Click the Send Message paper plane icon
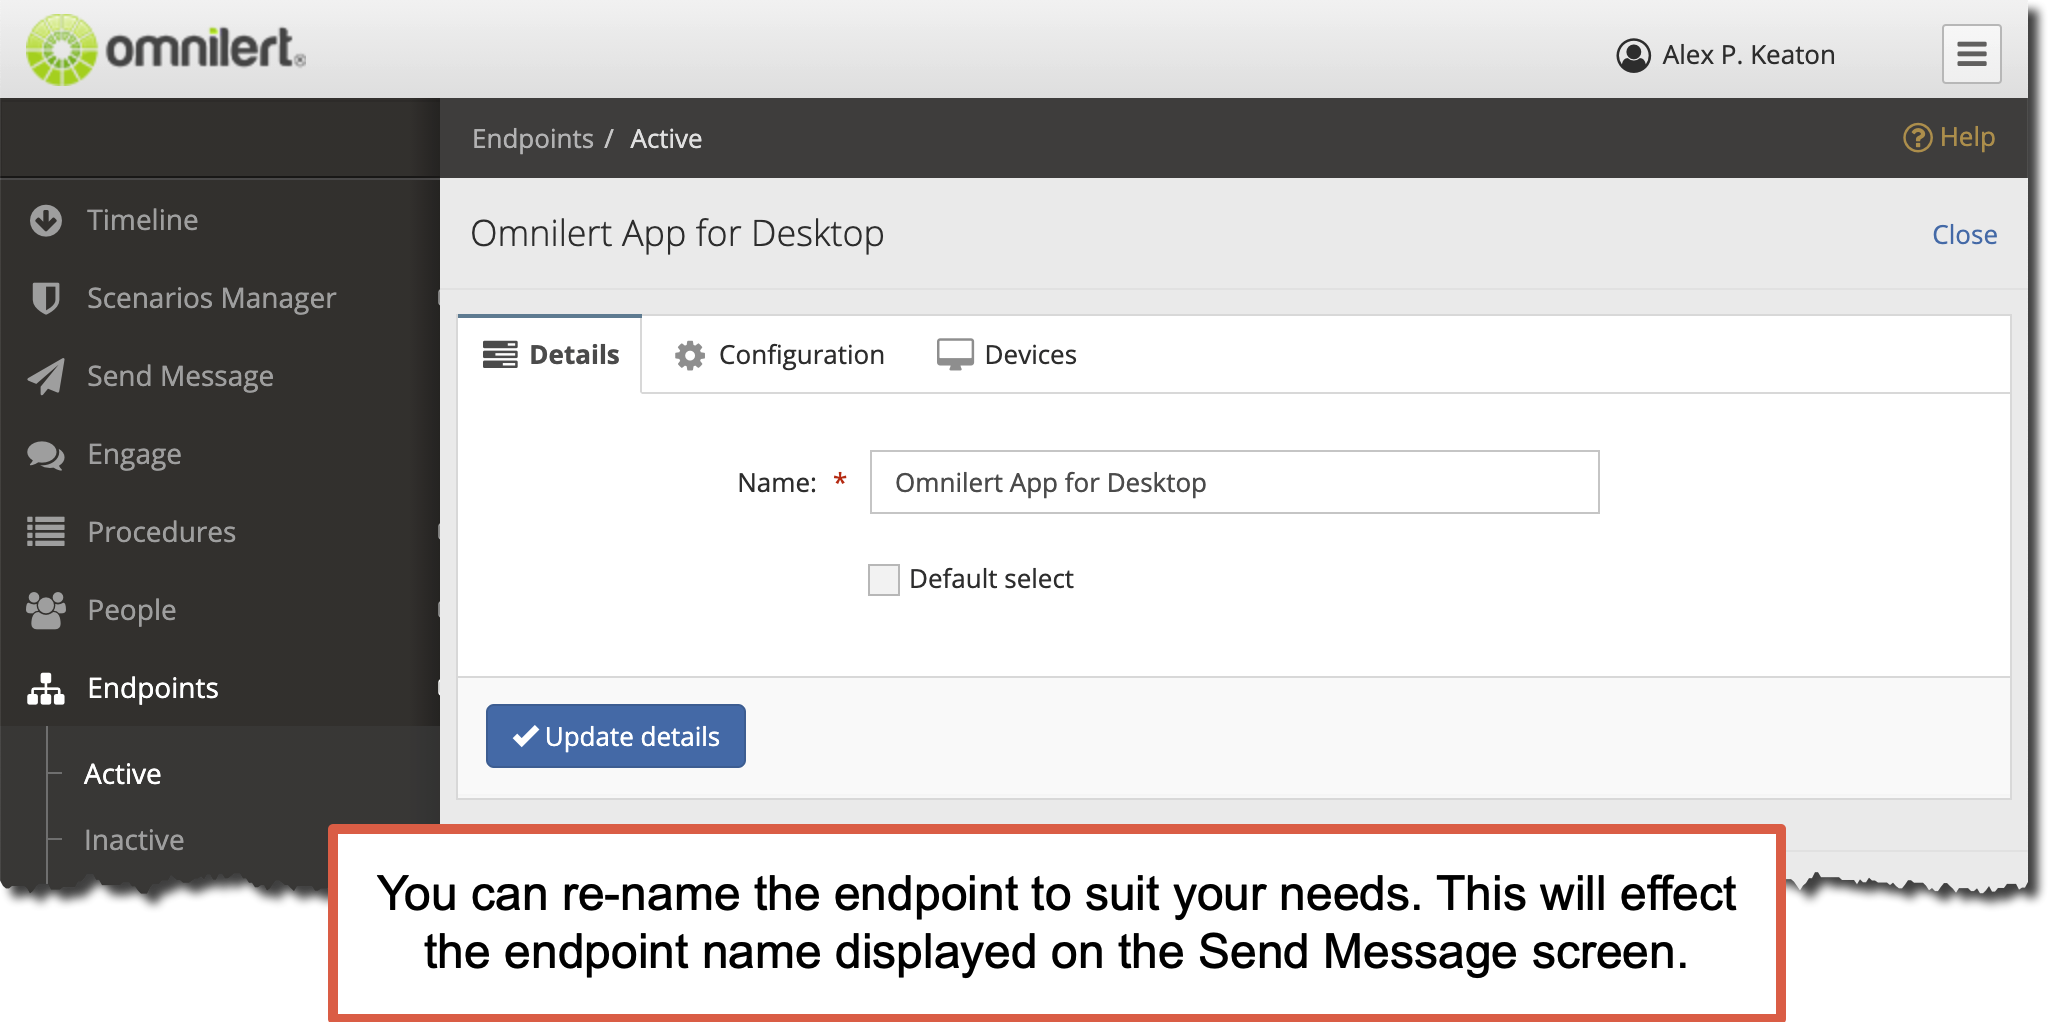 (46, 376)
